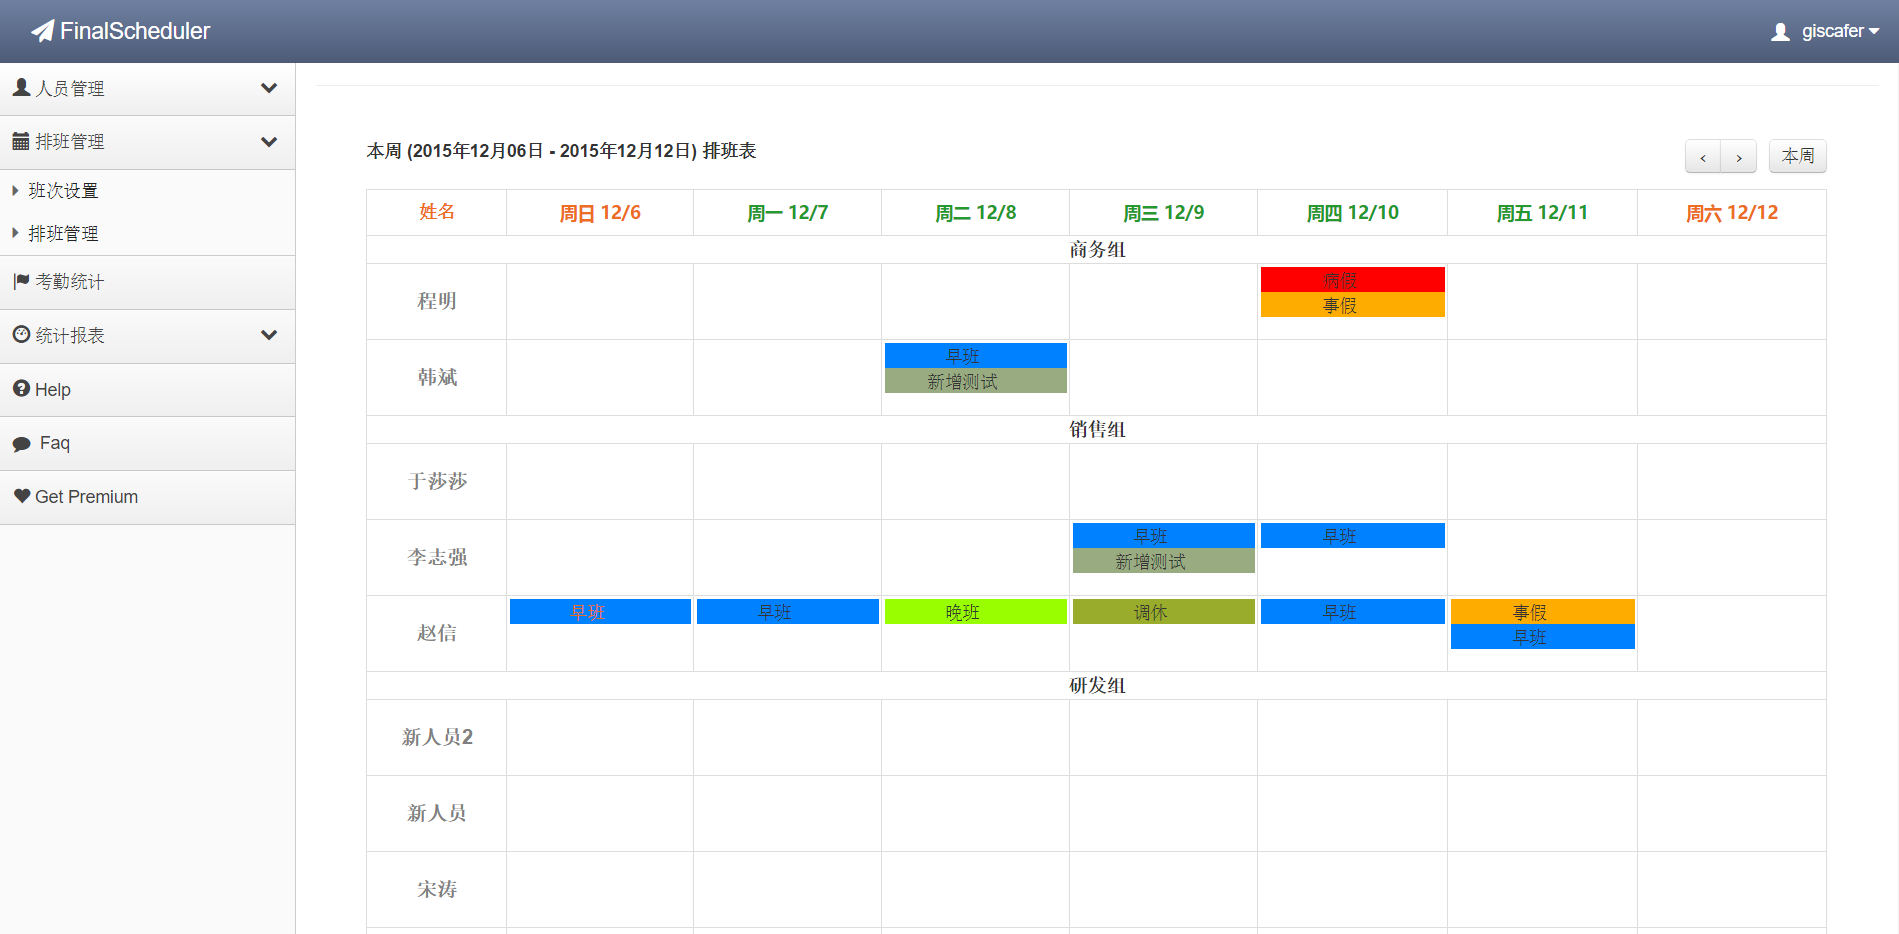Click the heart icon beside Get Premium
This screenshot has width=1899, height=934.
coord(22,496)
